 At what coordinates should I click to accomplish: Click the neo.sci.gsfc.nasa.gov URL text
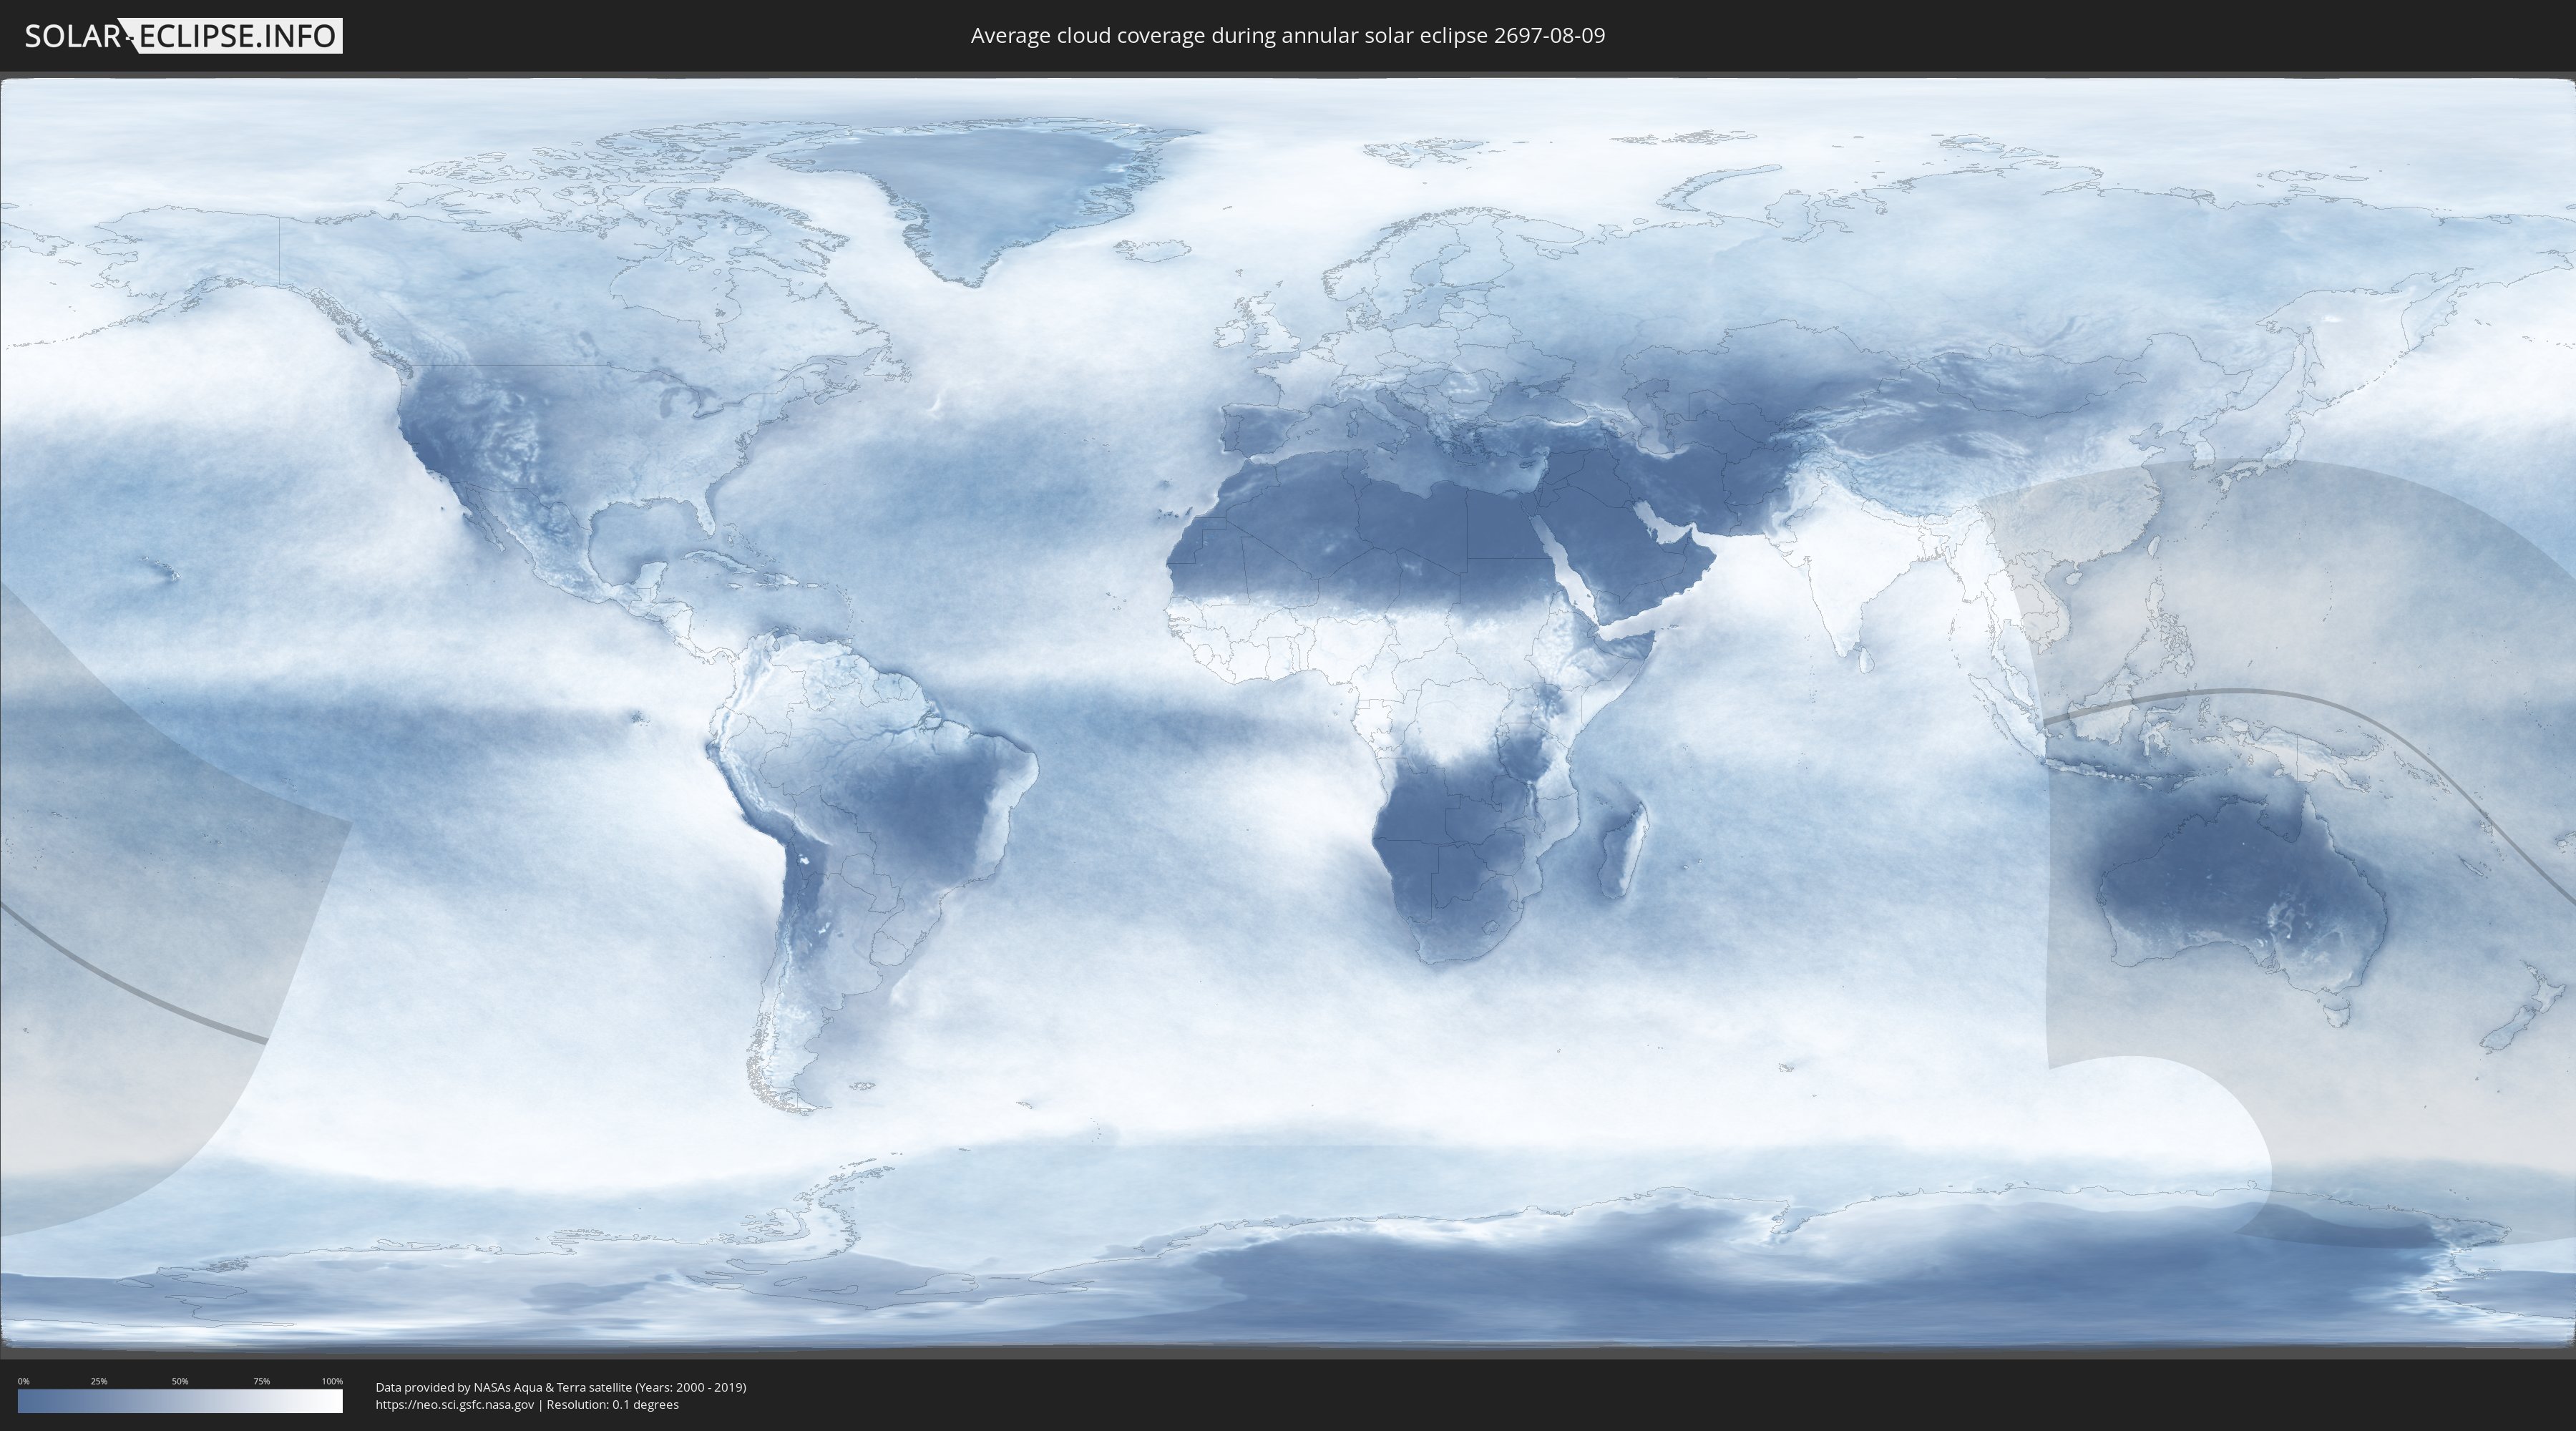tap(455, 1404)
